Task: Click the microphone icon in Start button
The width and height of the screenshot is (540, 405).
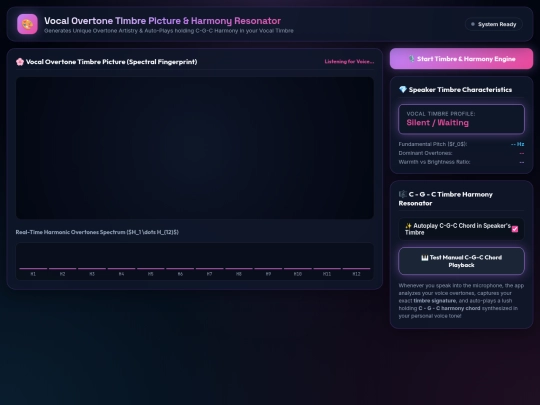Action: (411, 59)
